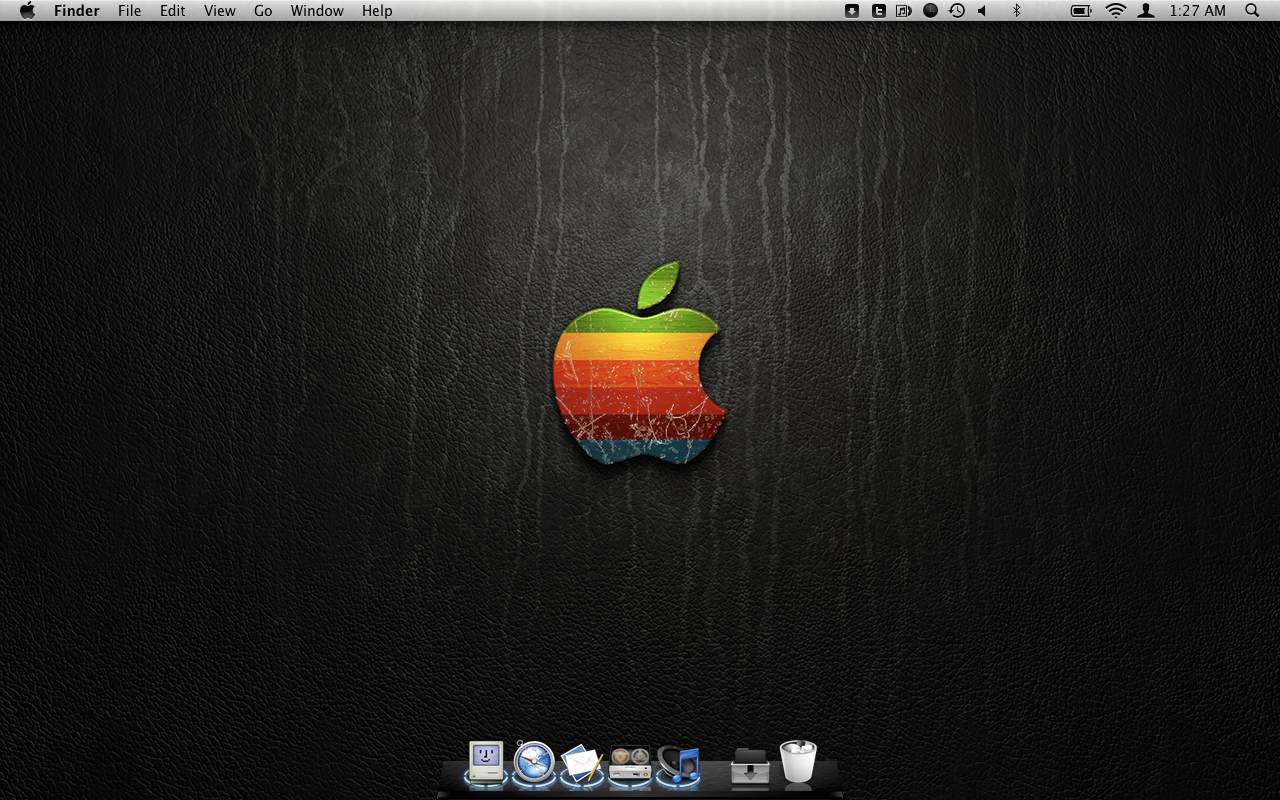Open the Help menu

[x=377, y=11]
